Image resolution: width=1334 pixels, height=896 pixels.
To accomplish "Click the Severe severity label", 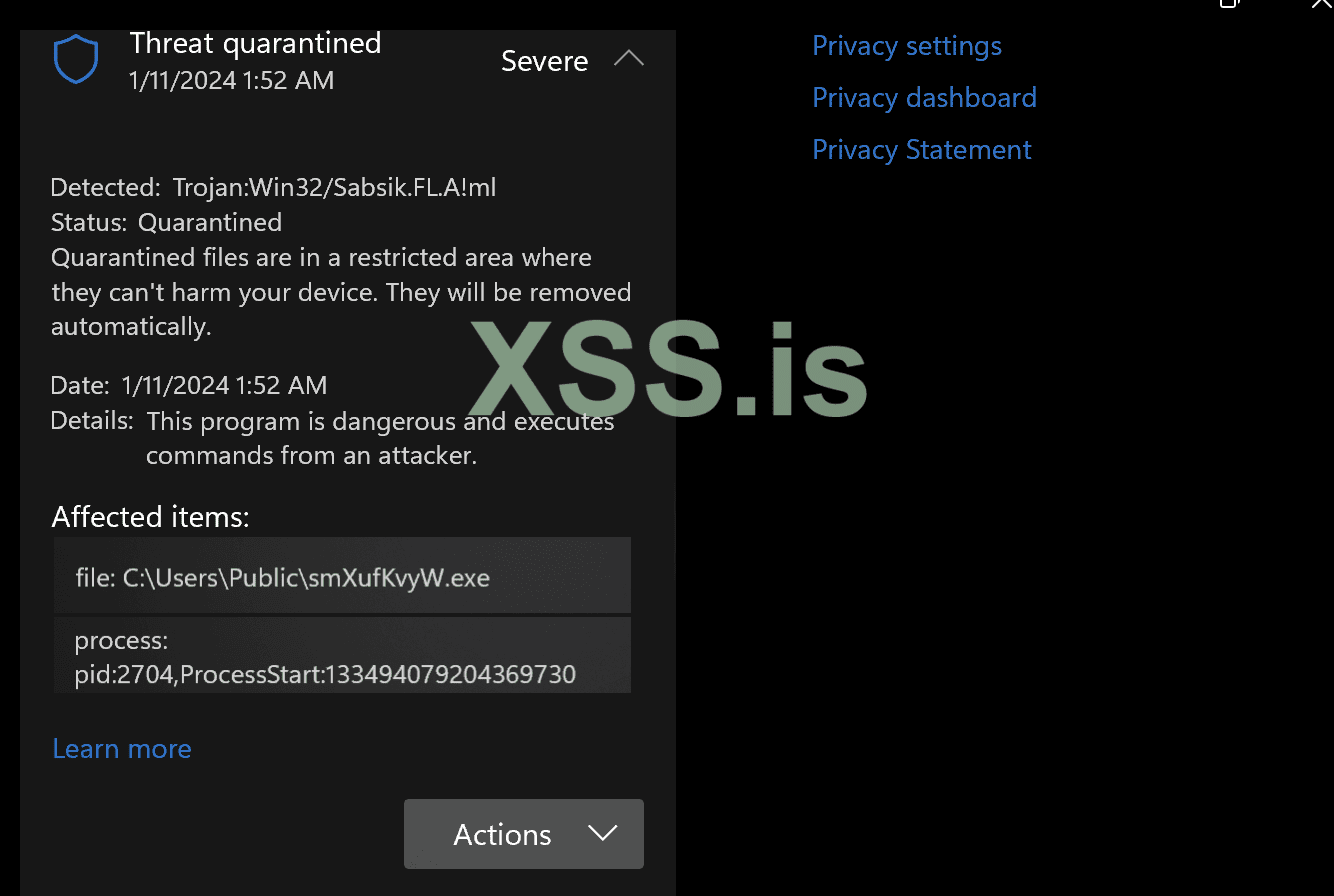I will [x=544, y=61].
